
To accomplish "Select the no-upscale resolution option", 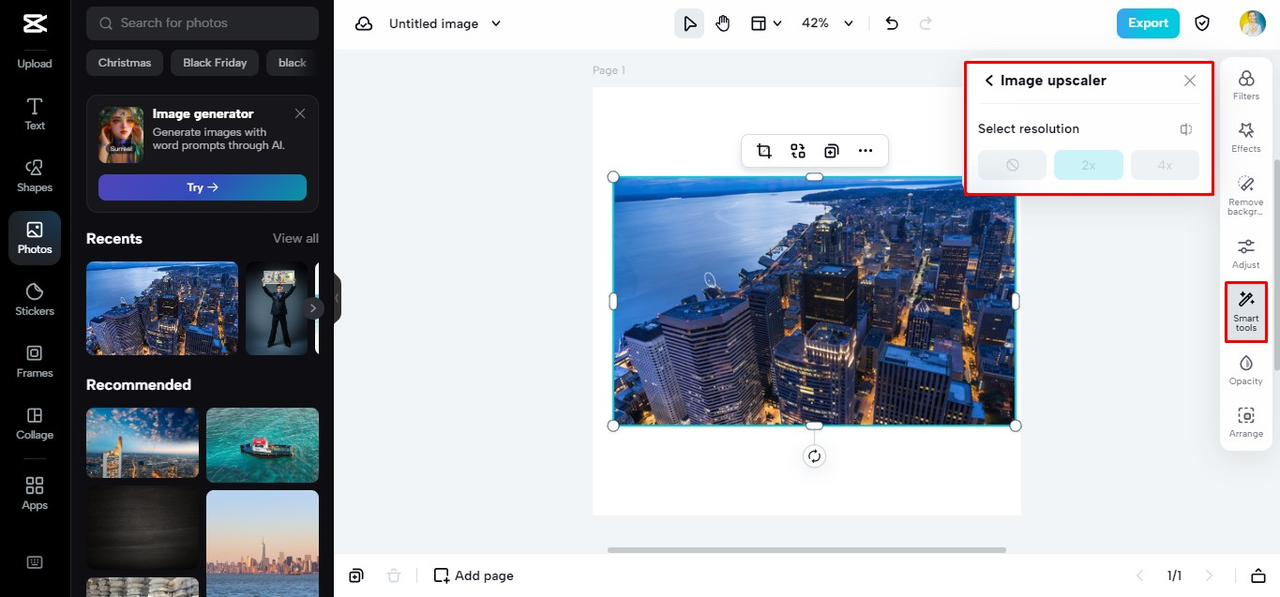I will tap(1012, 165).
